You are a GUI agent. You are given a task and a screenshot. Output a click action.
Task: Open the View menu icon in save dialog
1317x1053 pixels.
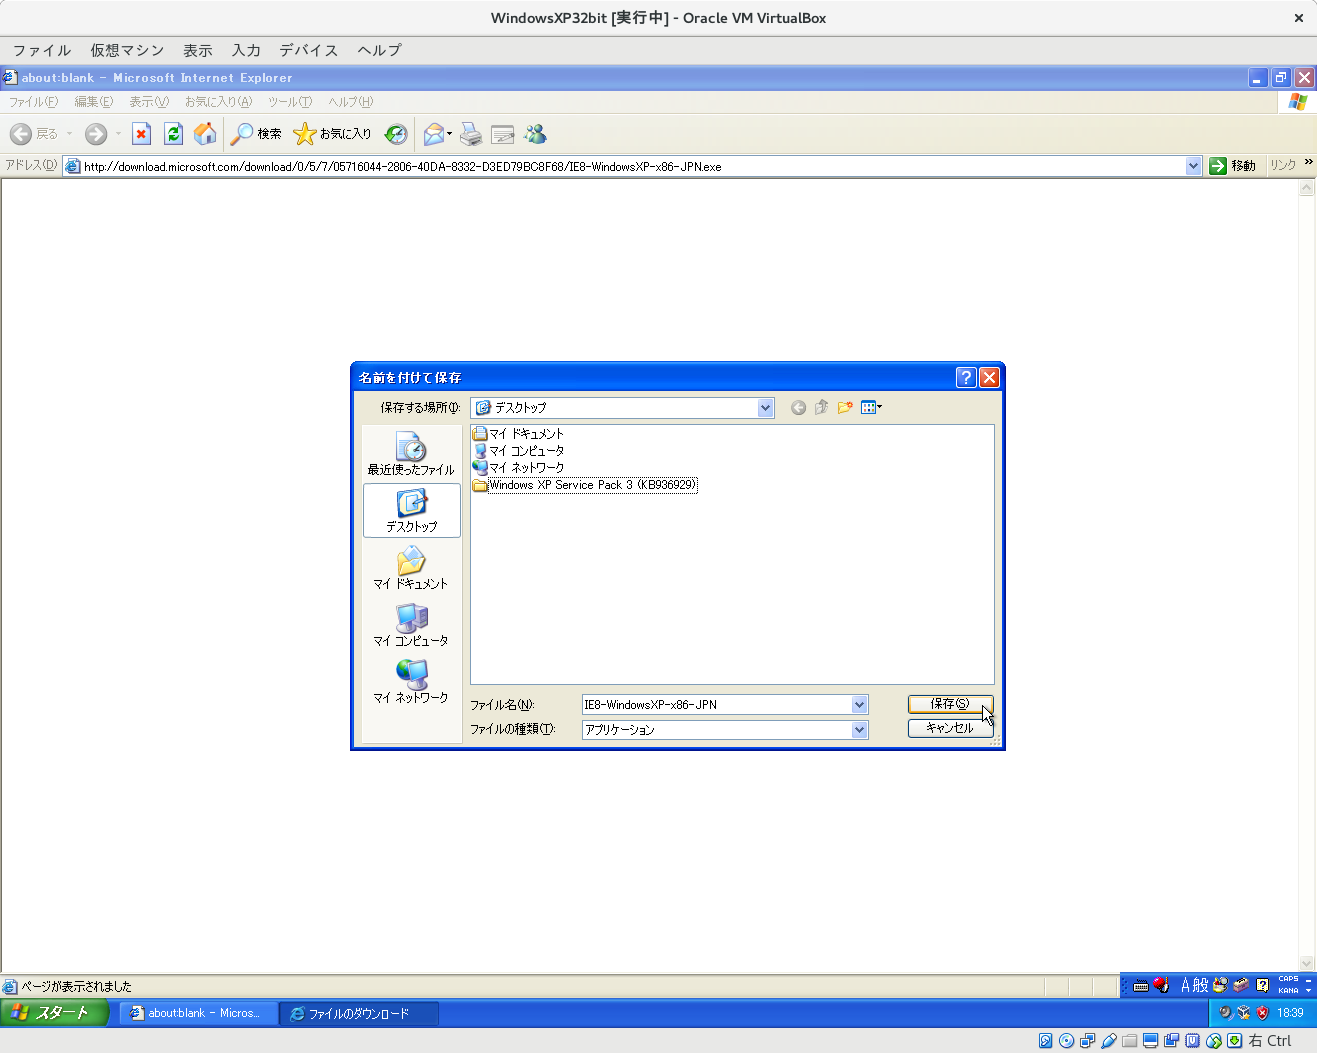[x=871, y=407]
